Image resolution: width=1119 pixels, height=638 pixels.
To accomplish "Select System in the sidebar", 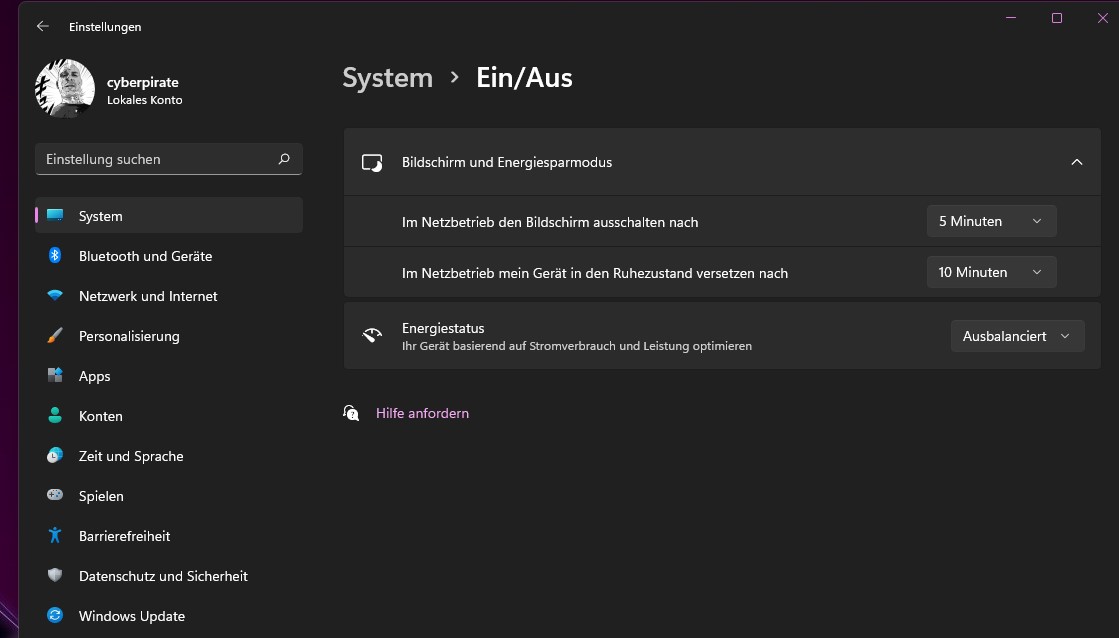I will 168,216.
